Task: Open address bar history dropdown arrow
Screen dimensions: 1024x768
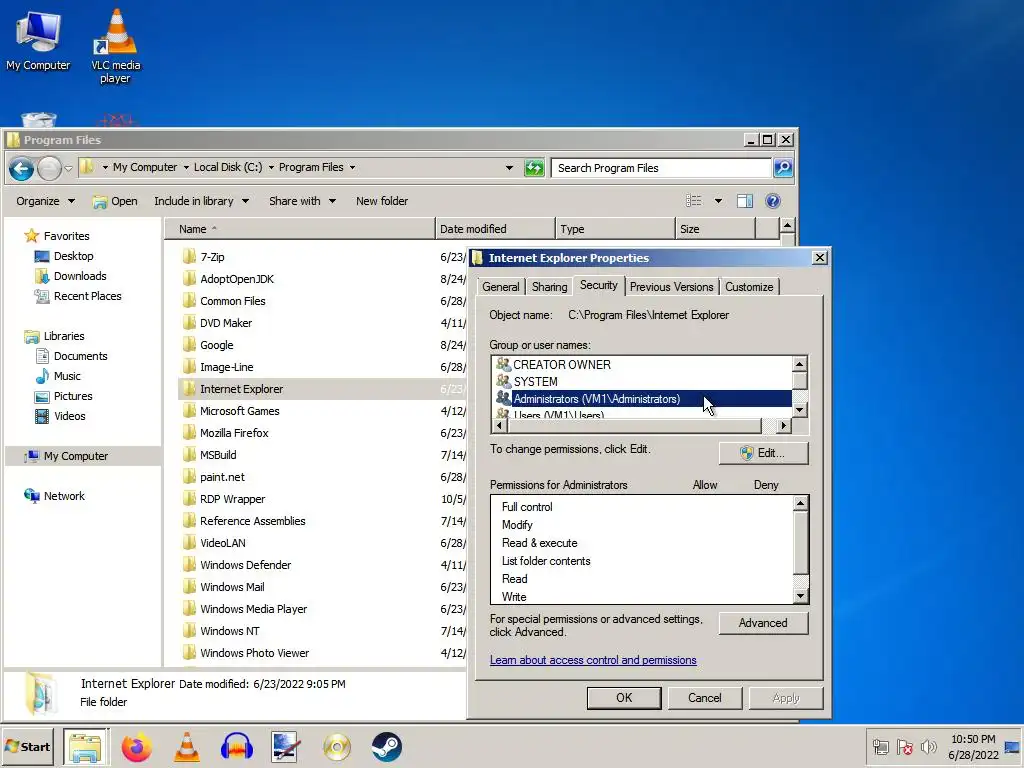Action: [x=509, y=168]
